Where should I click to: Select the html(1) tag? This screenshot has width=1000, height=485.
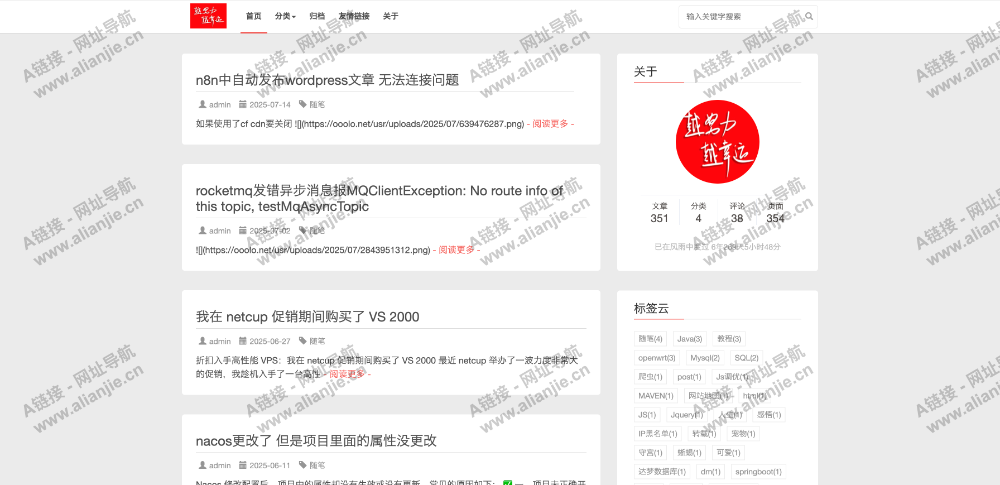coord(753,396)
